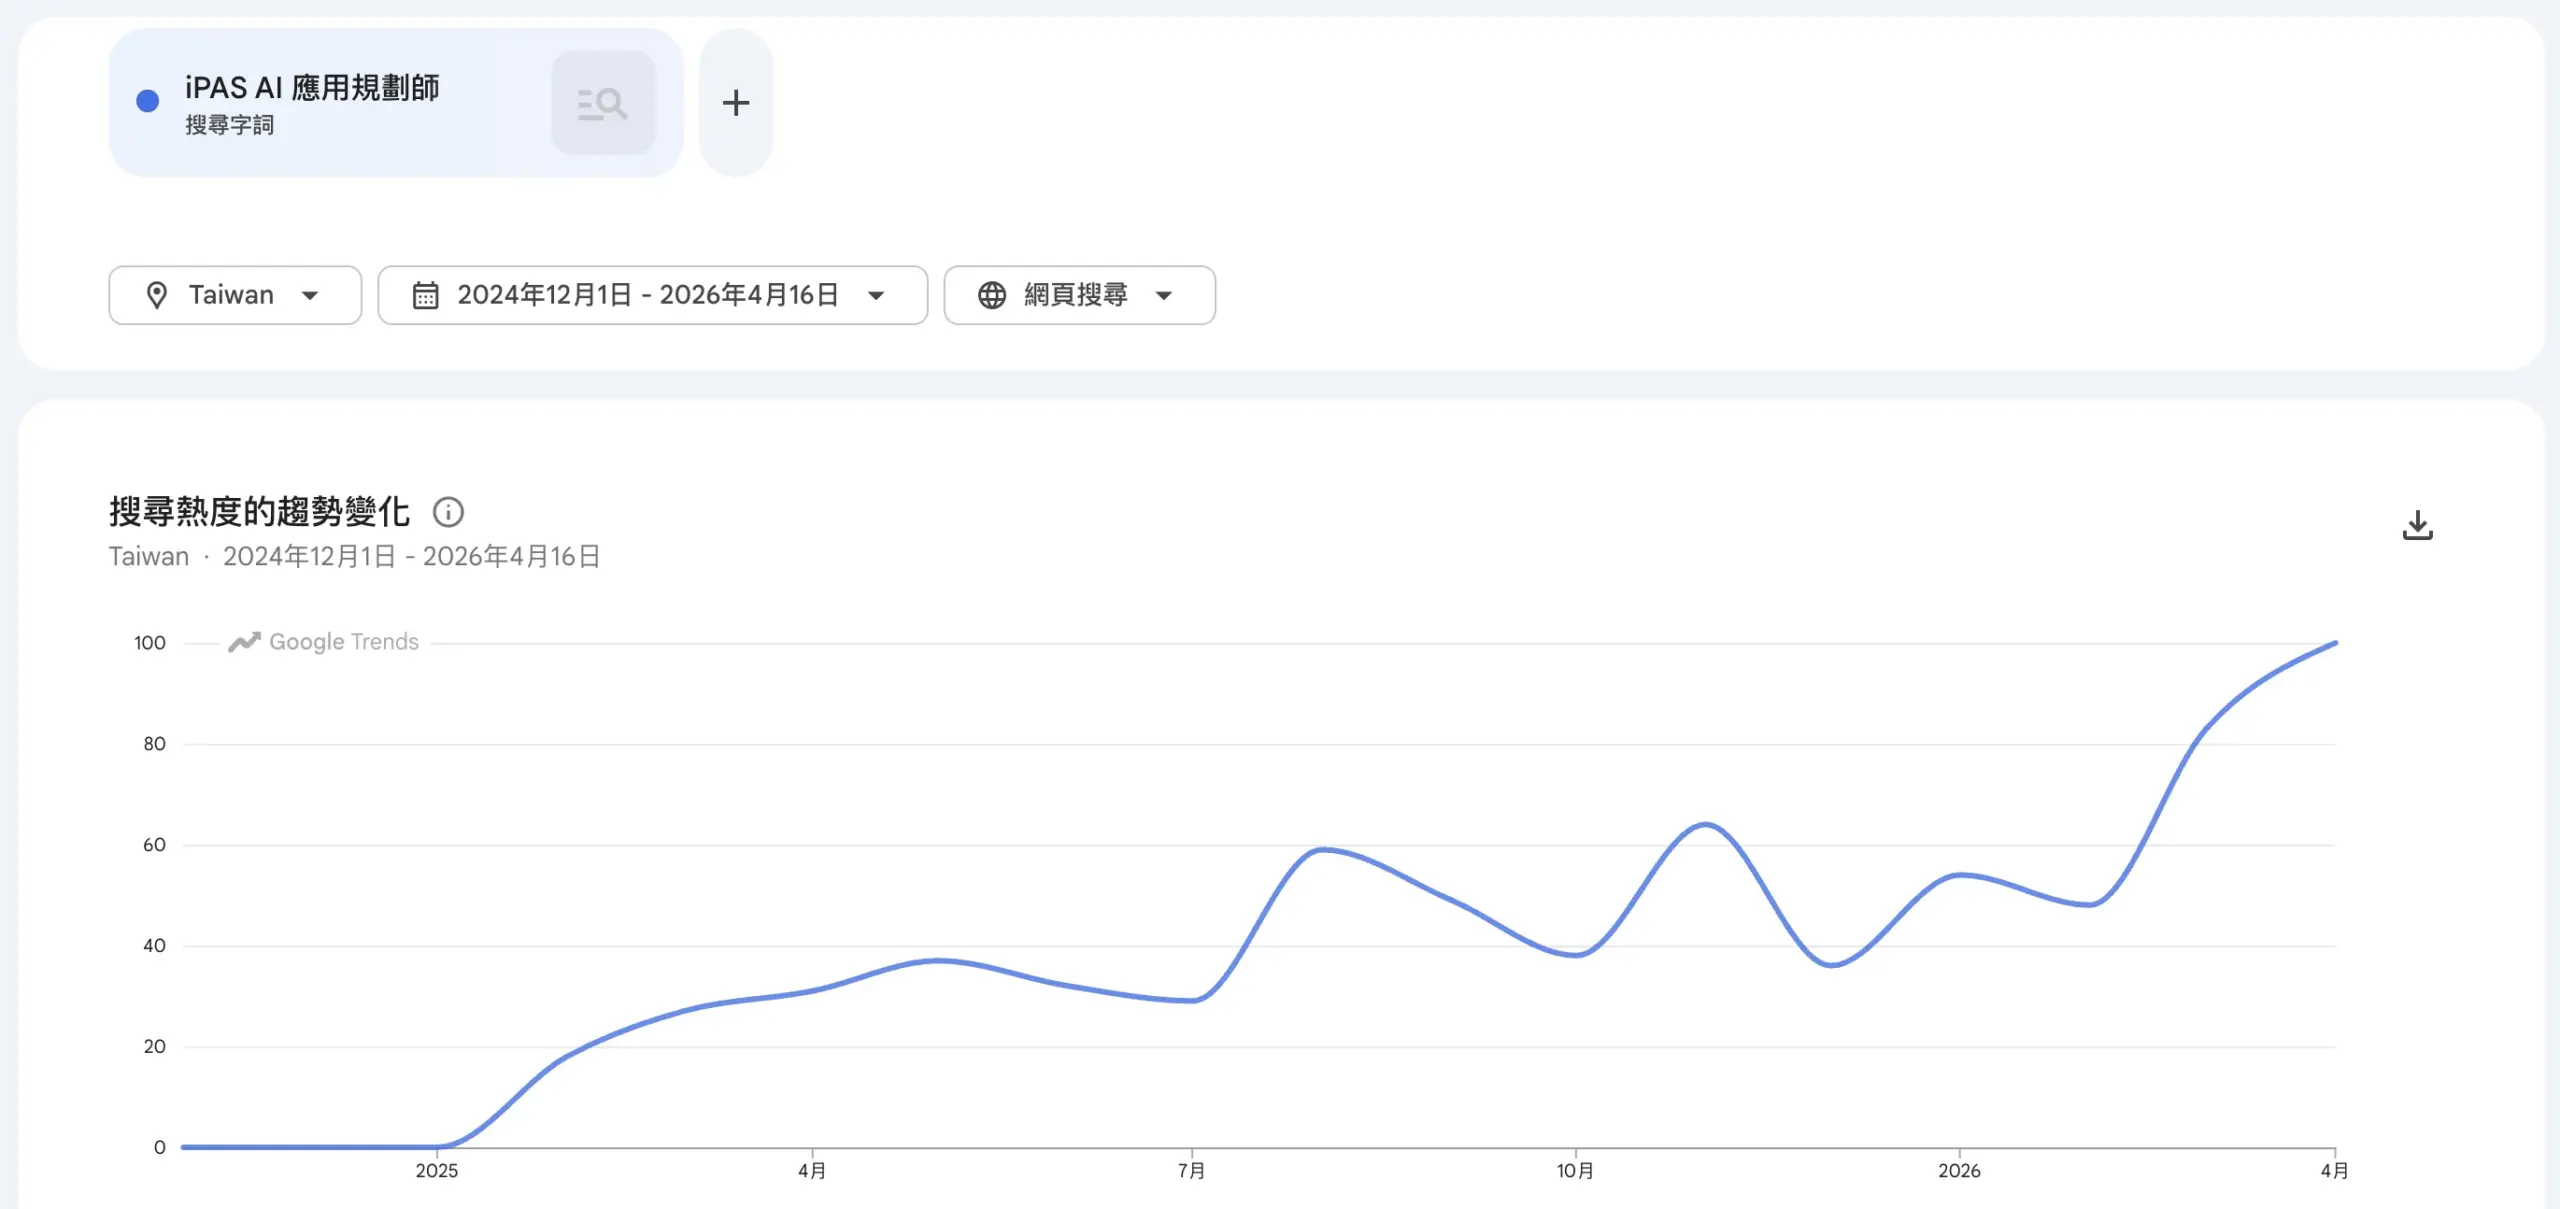Click the 搜尋熱度的趨勢變化 chart heading
This screenshot has width=2560, height=1209.
coord(259,512)
